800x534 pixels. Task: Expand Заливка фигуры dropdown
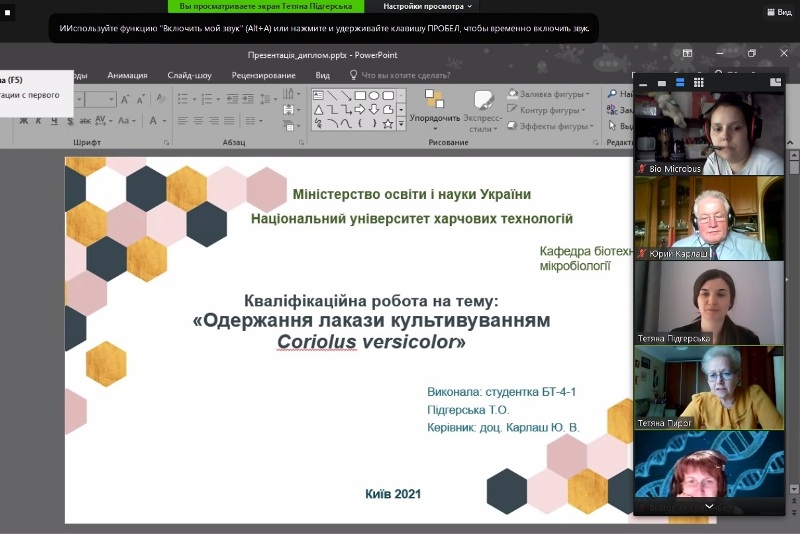click(x=586, y=95)
